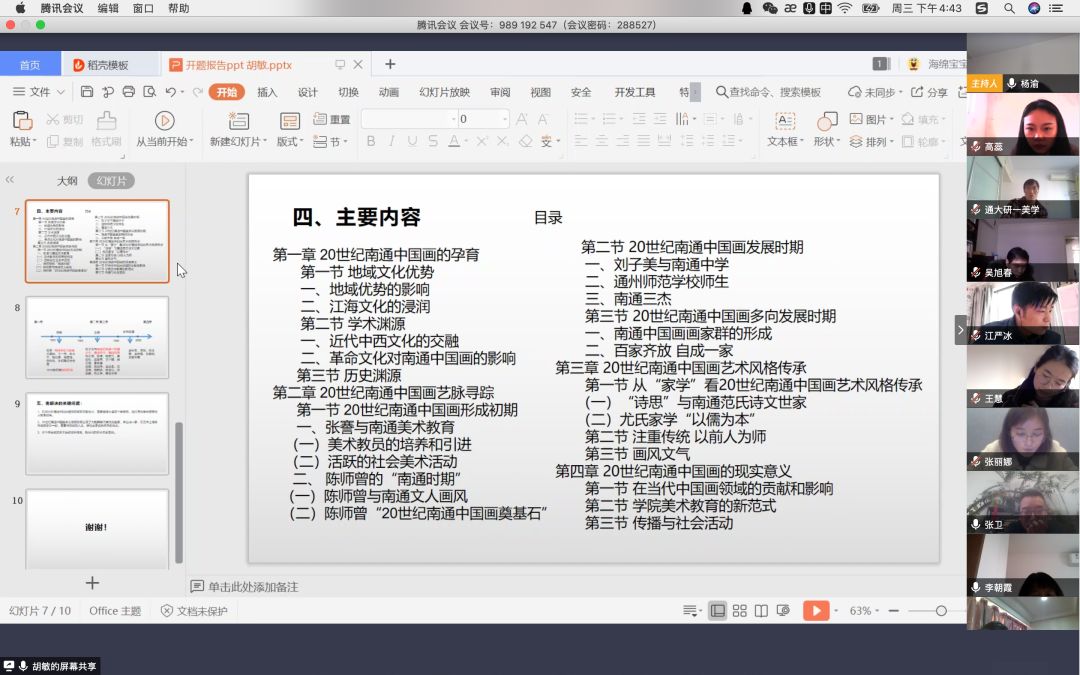1080x675 pixels.
Task: Toggle normal view in status bar
Action: 717,611
